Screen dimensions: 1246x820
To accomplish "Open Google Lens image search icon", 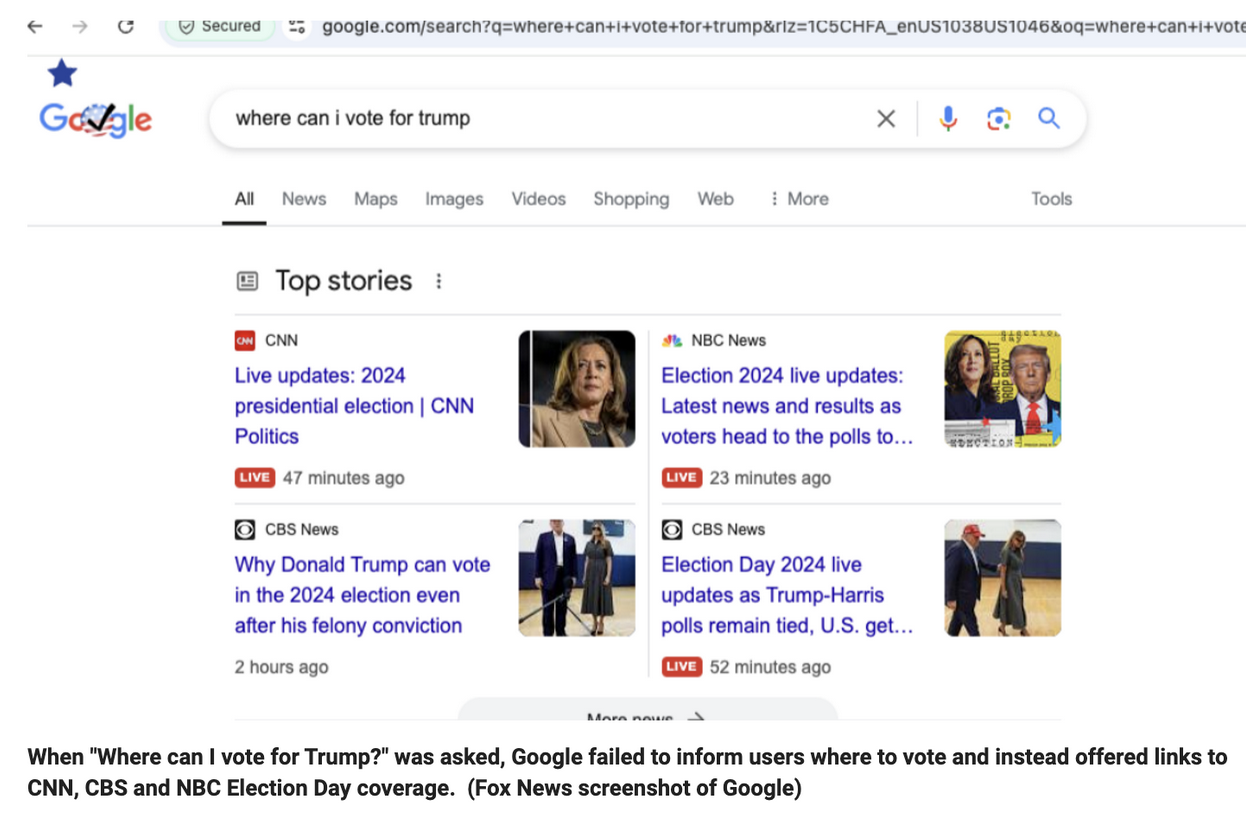I will [998, 119].
